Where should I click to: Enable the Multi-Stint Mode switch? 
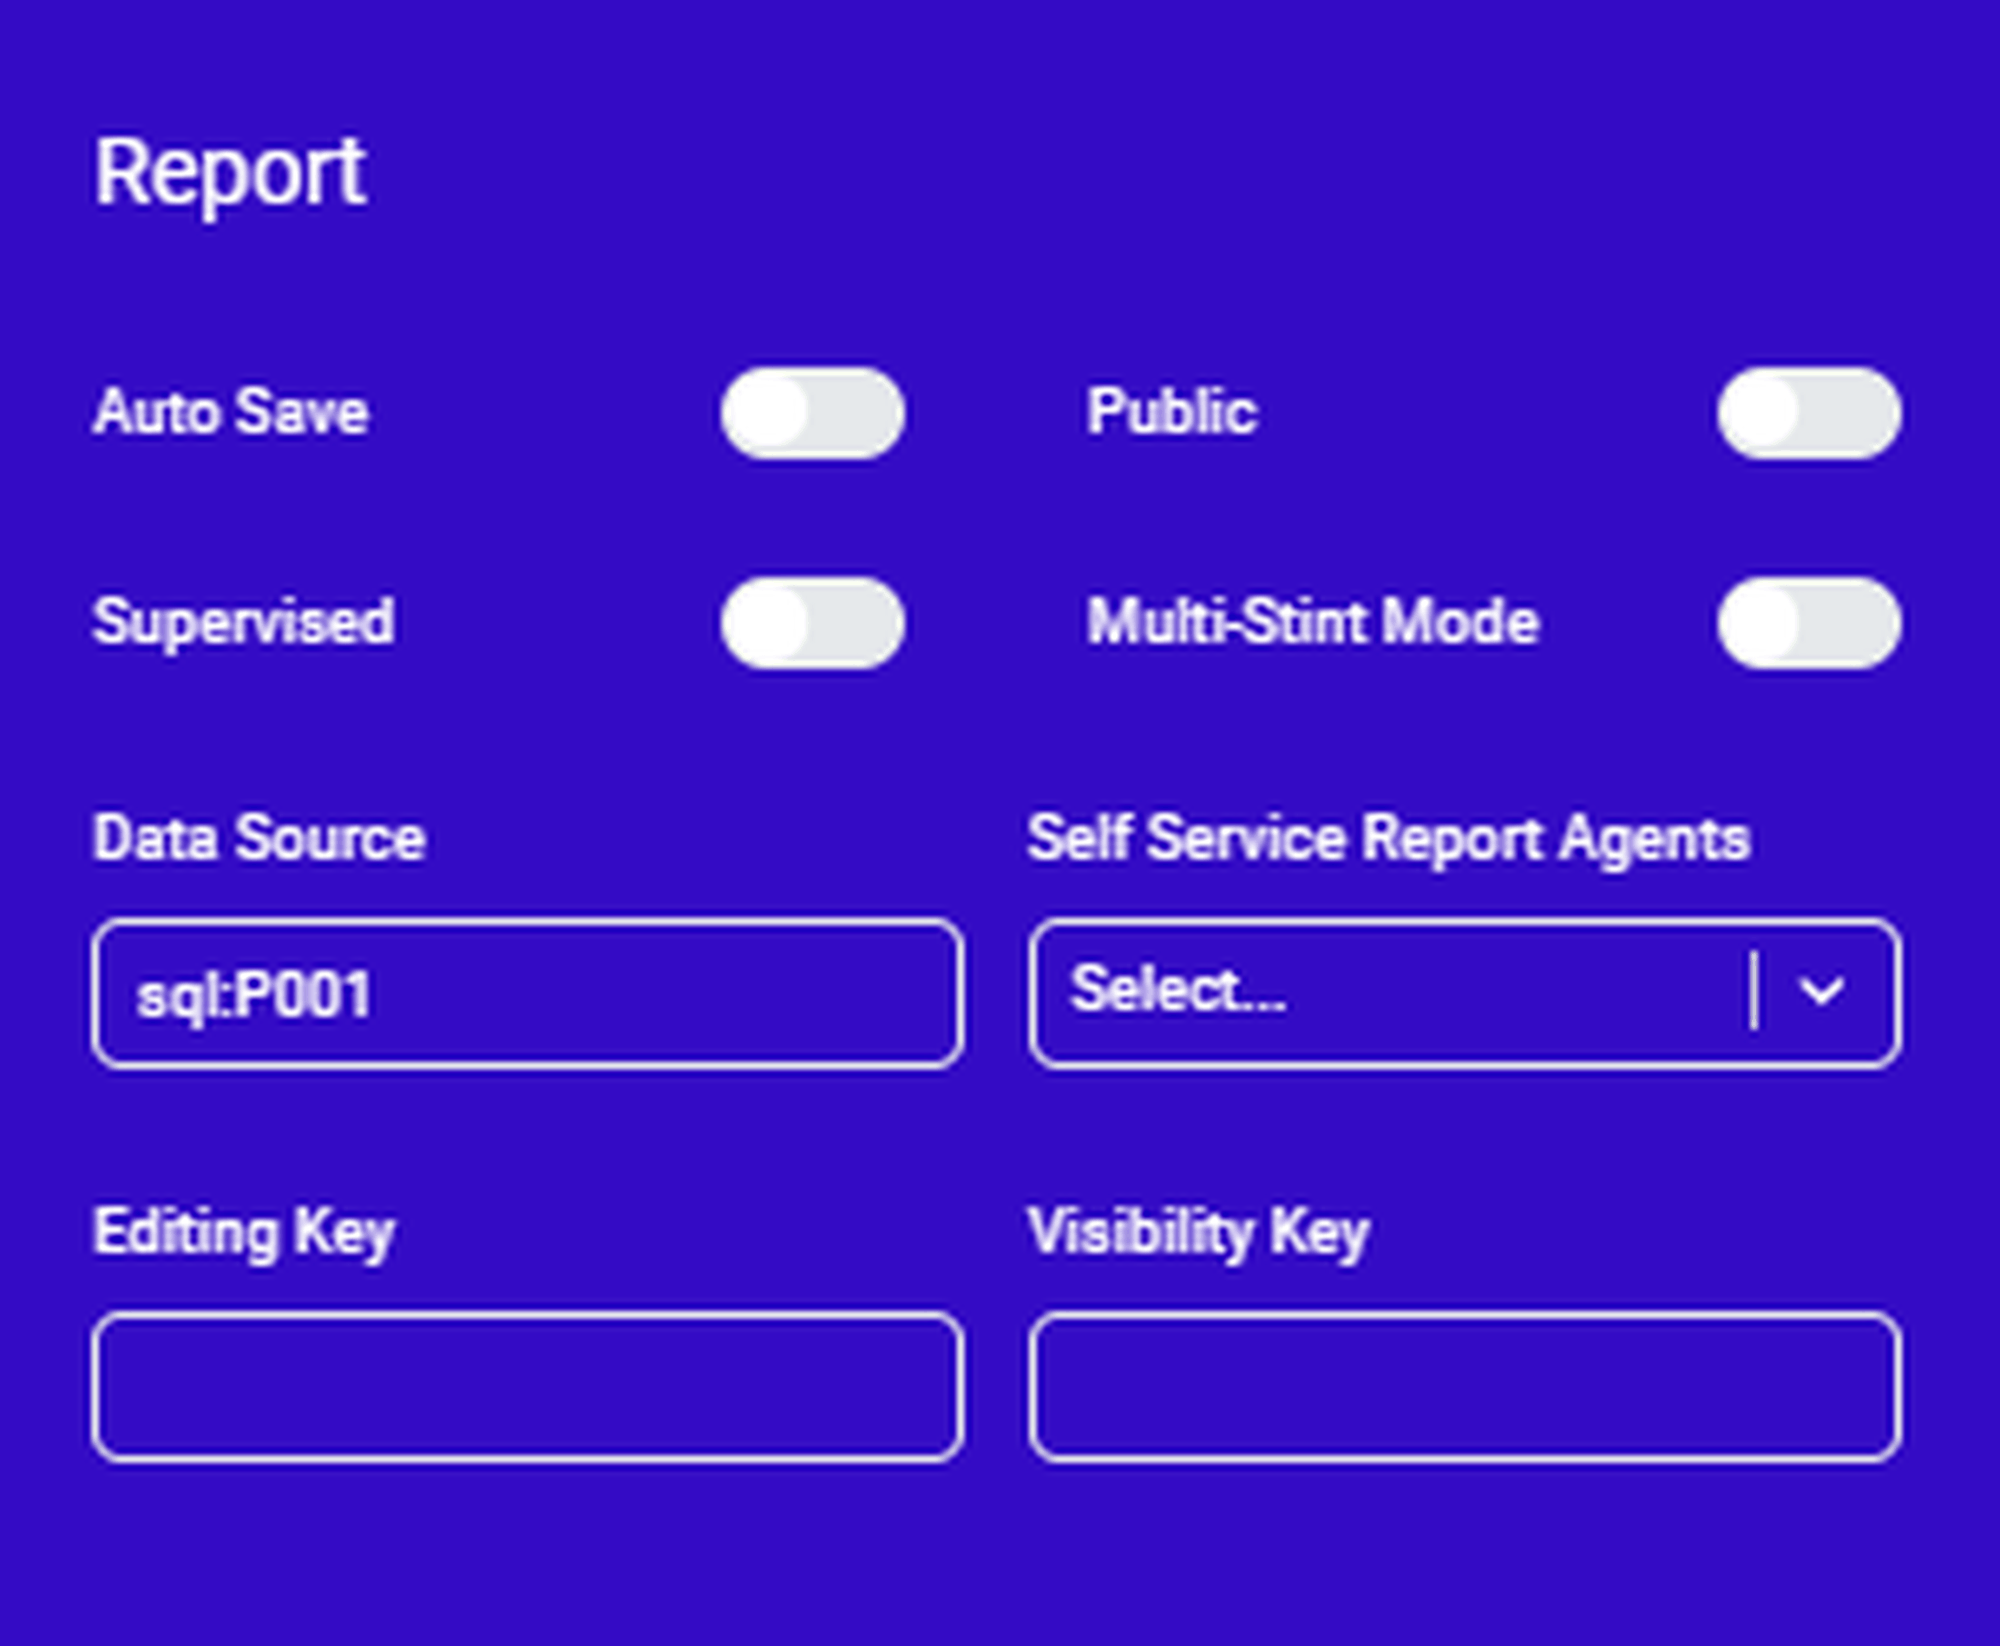tap(1808, 622)
